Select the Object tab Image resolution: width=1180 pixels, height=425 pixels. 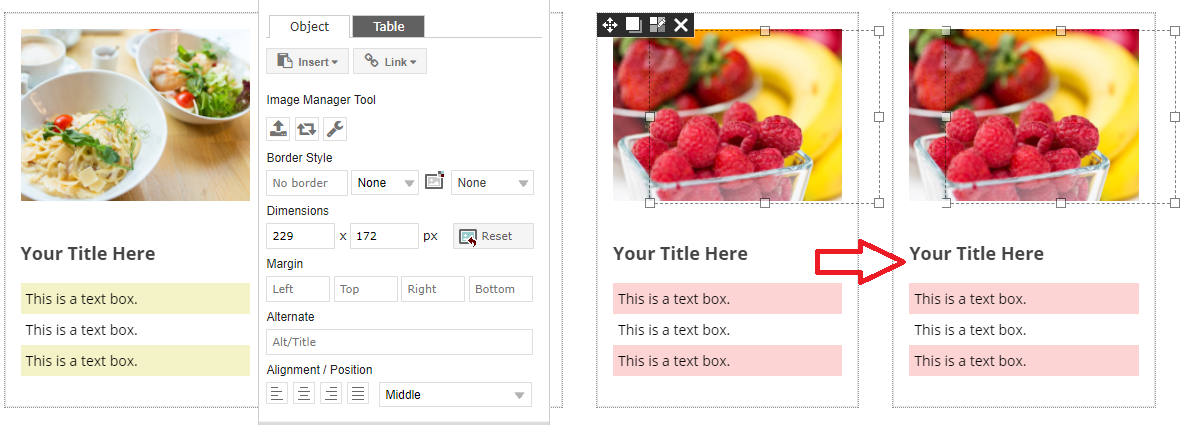click(309, 27)
